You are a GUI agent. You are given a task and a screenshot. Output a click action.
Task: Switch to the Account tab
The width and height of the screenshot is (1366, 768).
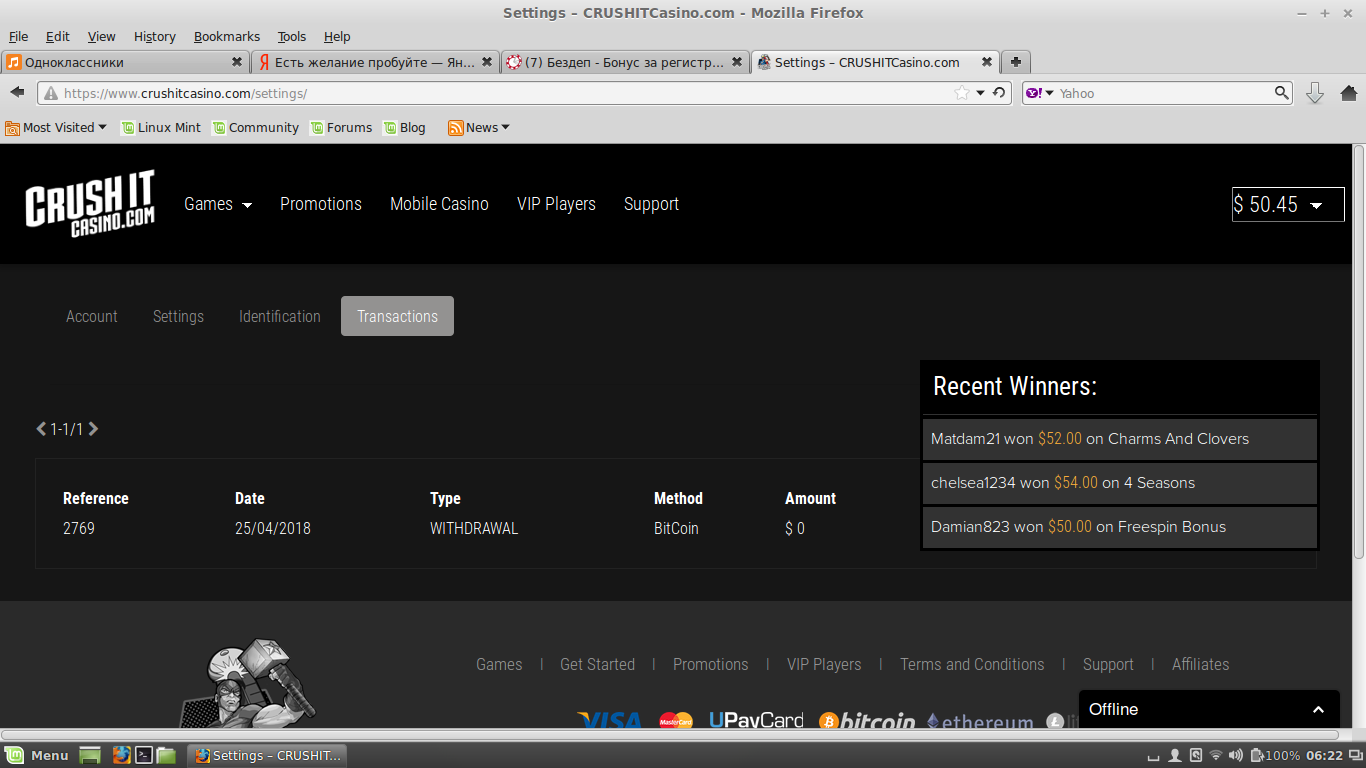[x=92, y=316]
